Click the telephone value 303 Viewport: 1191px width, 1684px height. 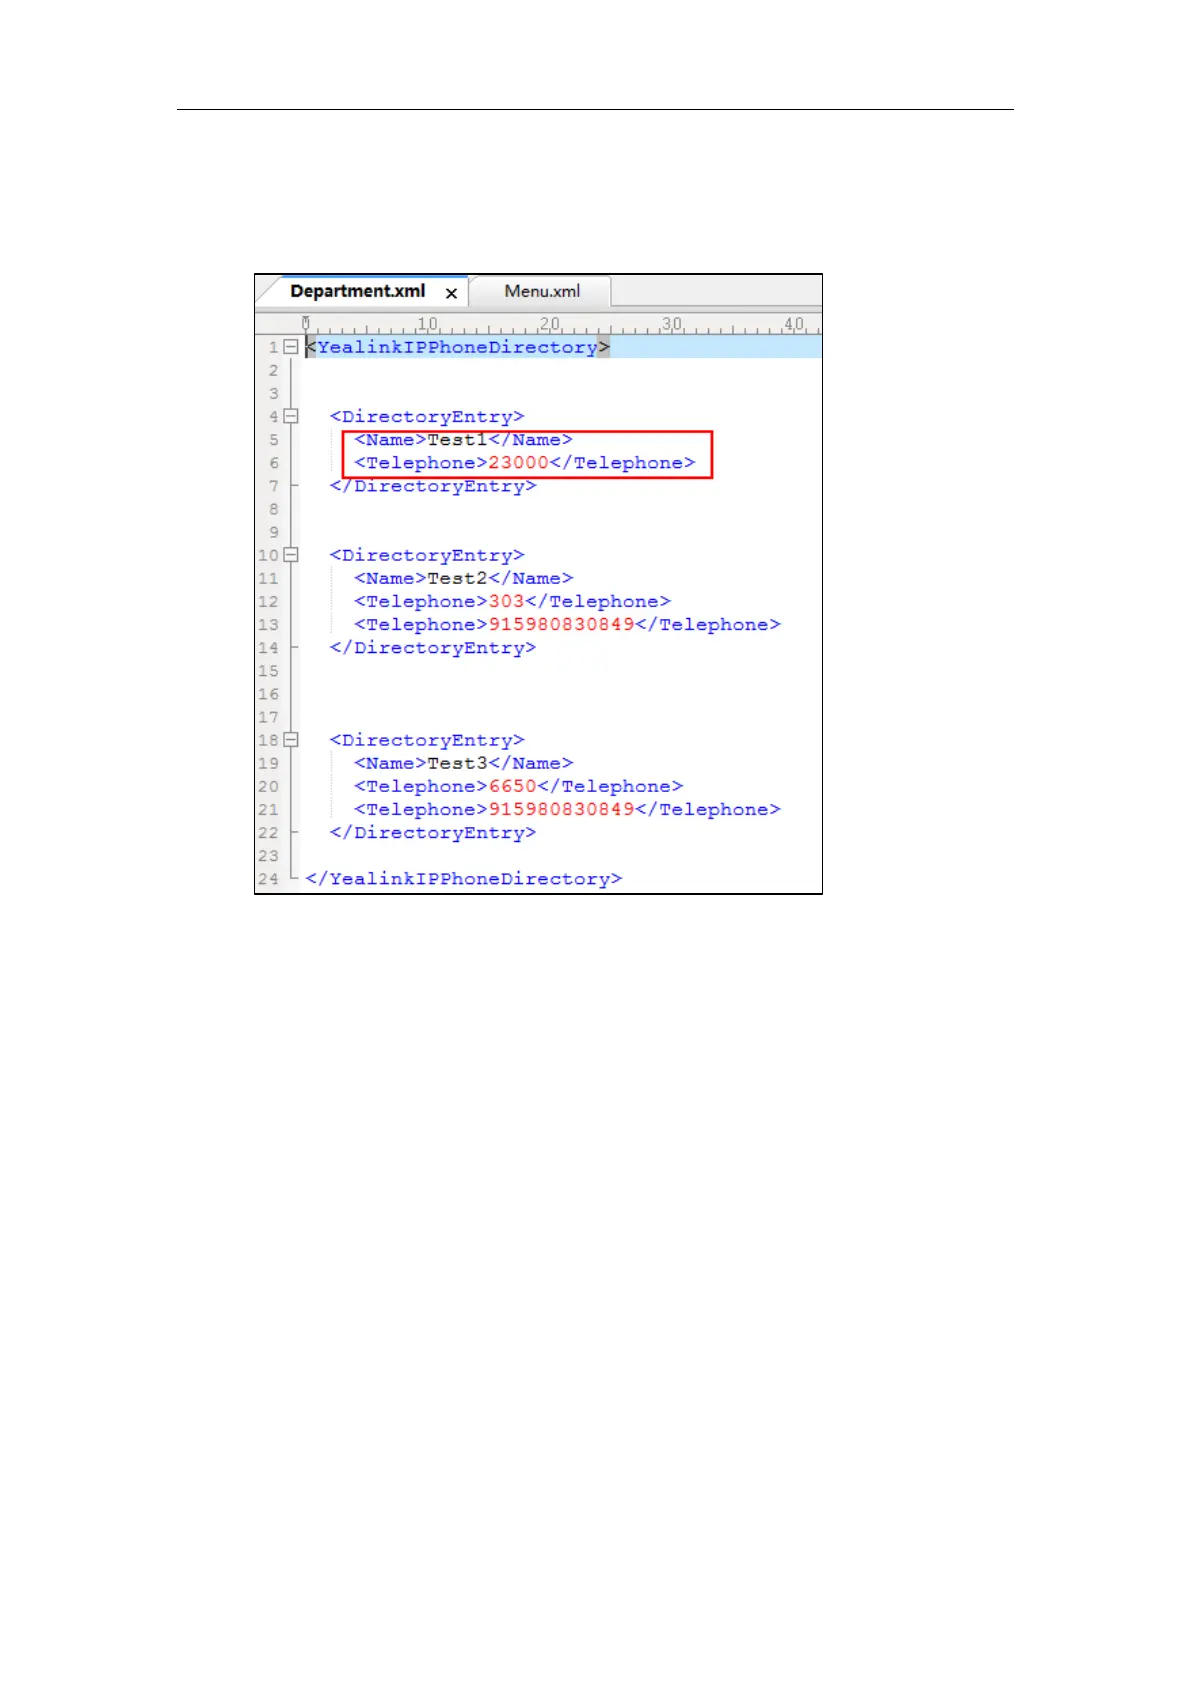pyautogui.click(x=506, y=601)
